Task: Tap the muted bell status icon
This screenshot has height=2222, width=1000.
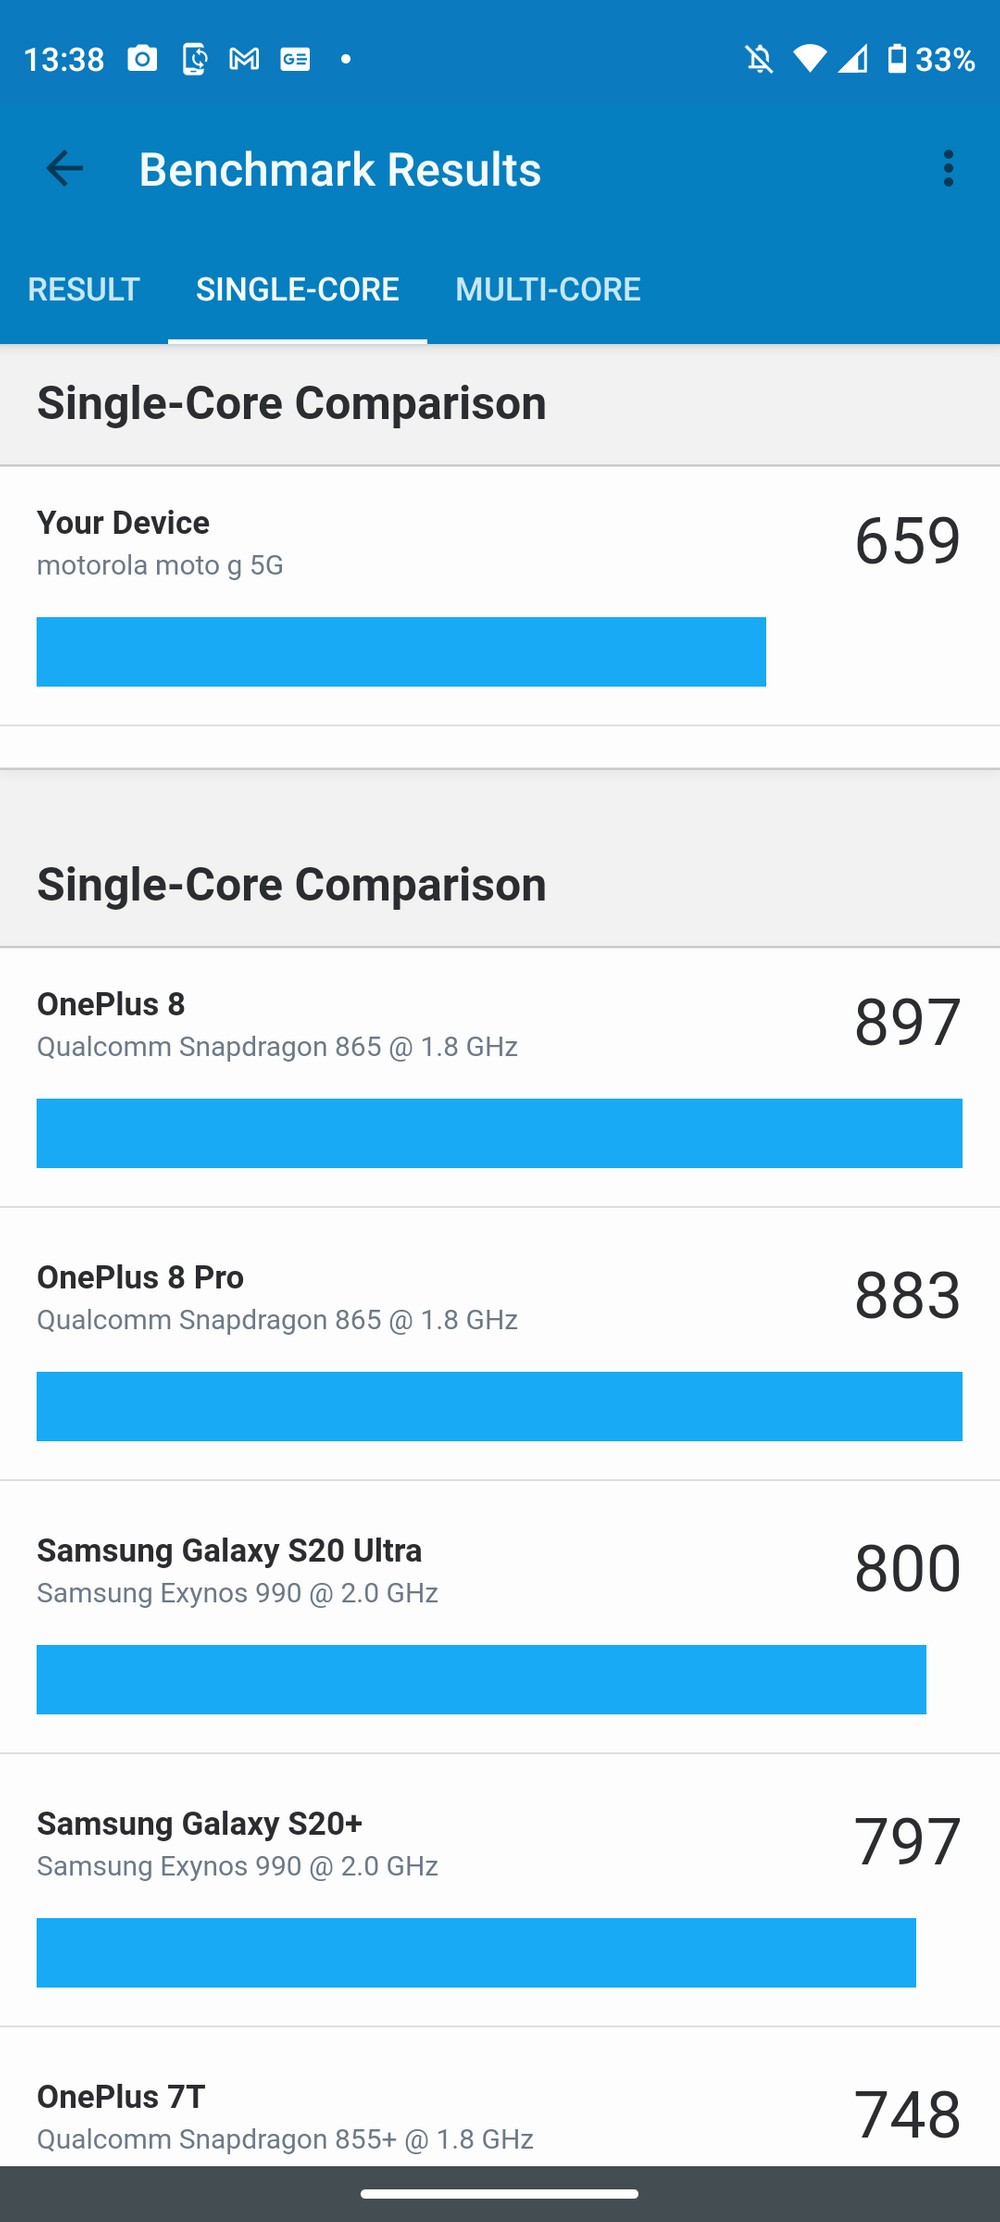Action: (x=759, y=59)
